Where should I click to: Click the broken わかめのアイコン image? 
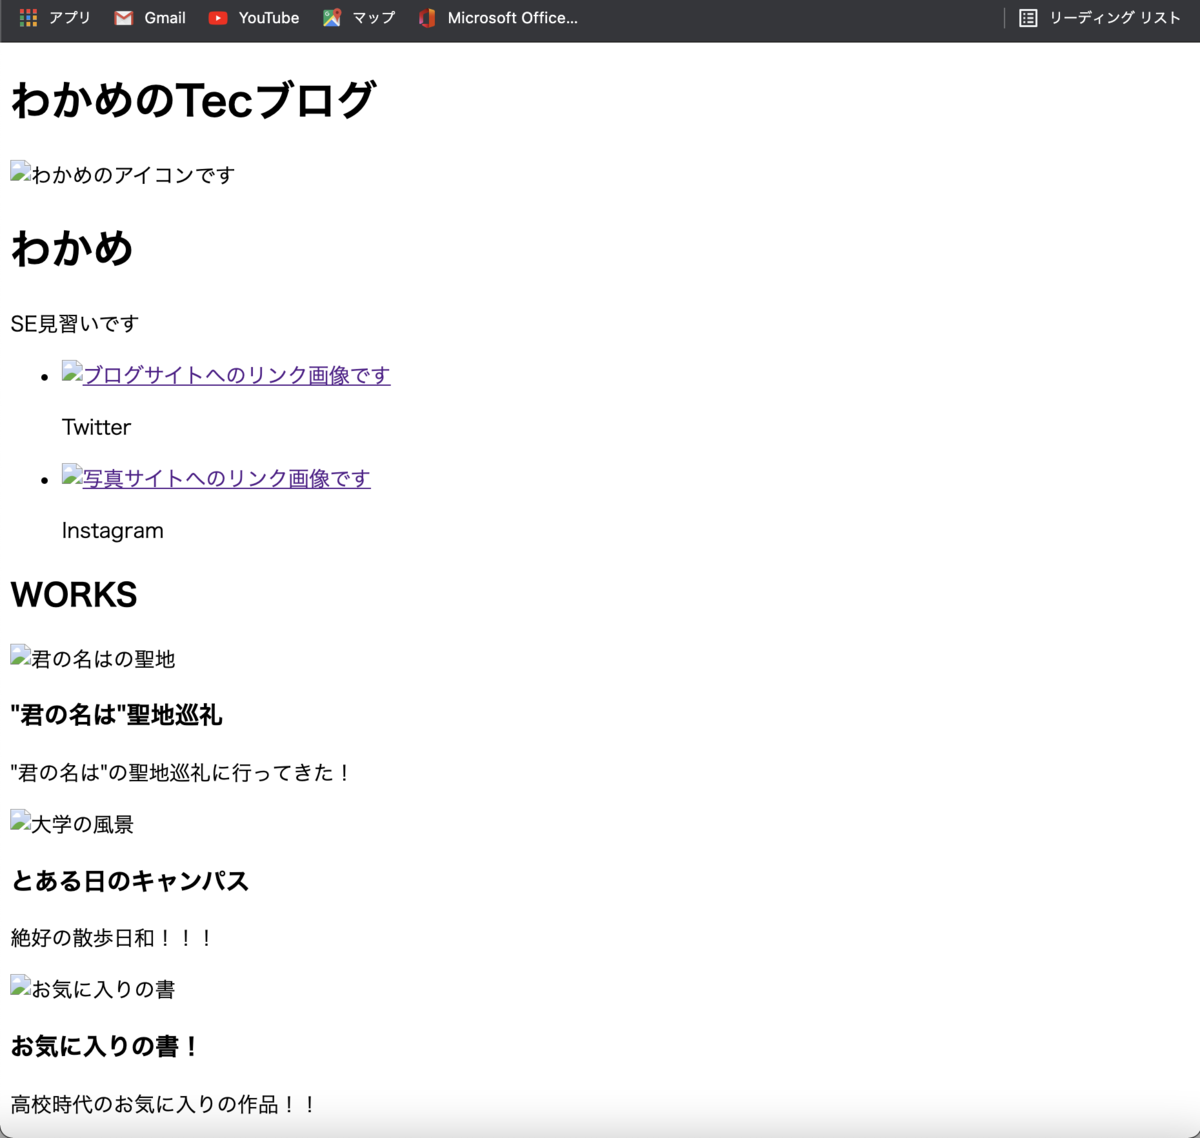pyautogui.click(x=122, y=174)
